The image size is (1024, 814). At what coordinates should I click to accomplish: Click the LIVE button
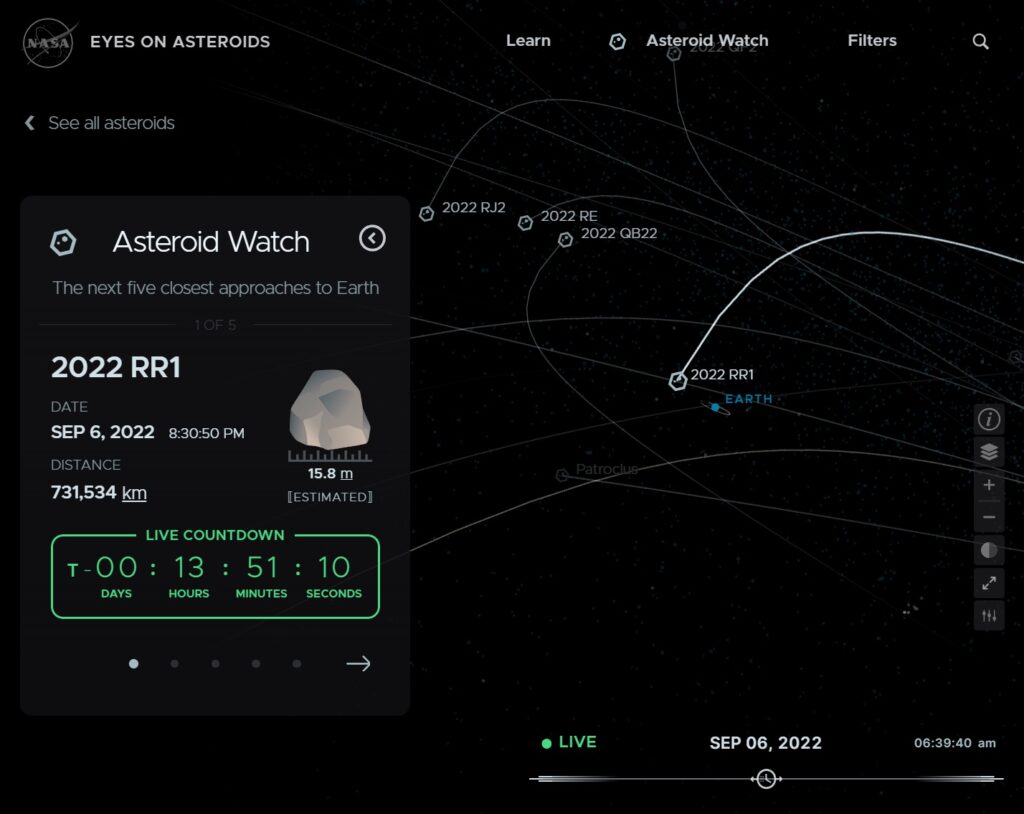[x=569, y=743]
